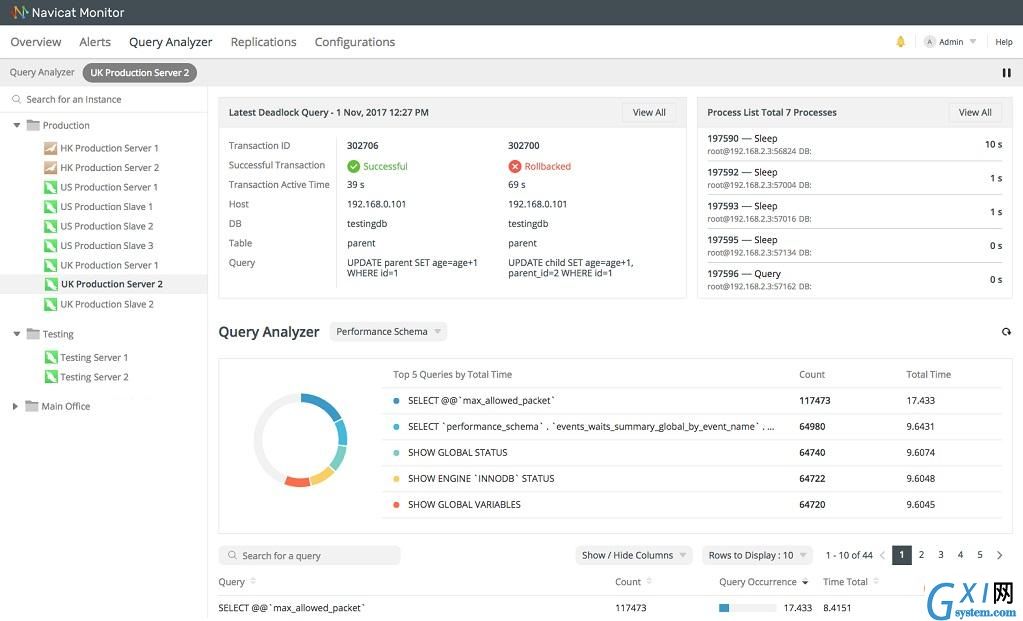The image size is (1023, 621).
Task: Open the Overview tab
Action: [x=36, y=42]
